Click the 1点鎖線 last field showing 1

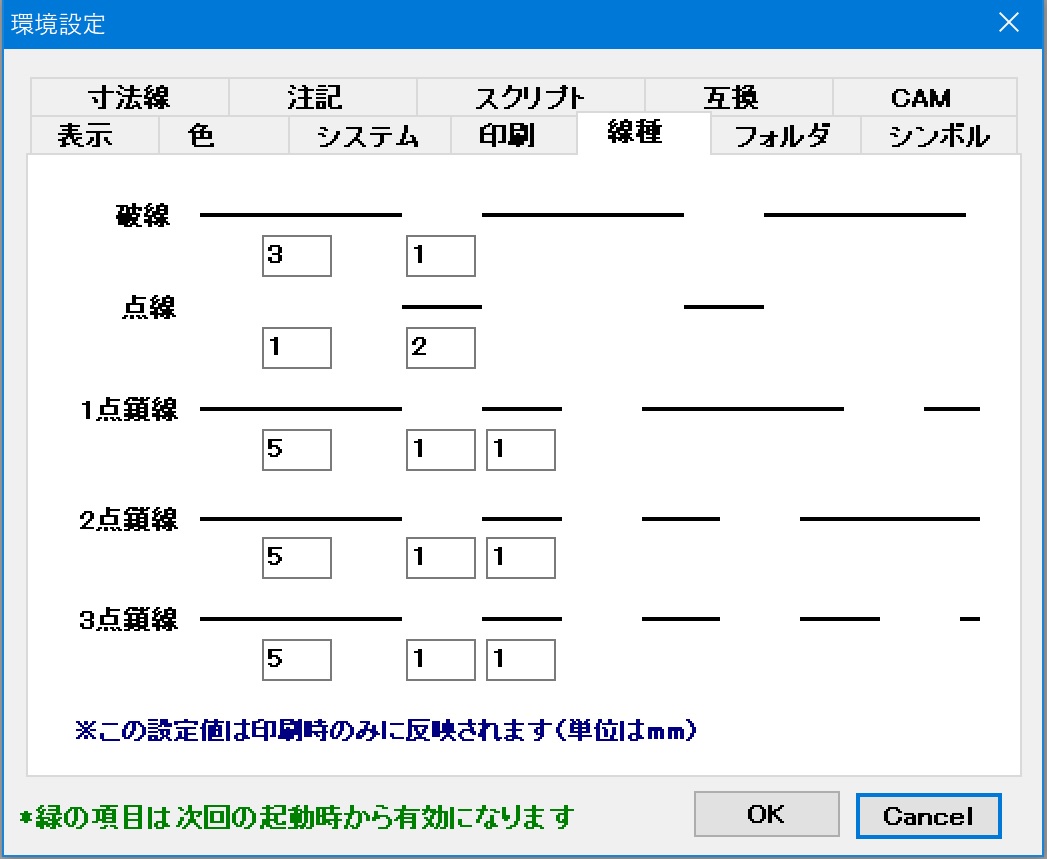[x=521, y=450]
